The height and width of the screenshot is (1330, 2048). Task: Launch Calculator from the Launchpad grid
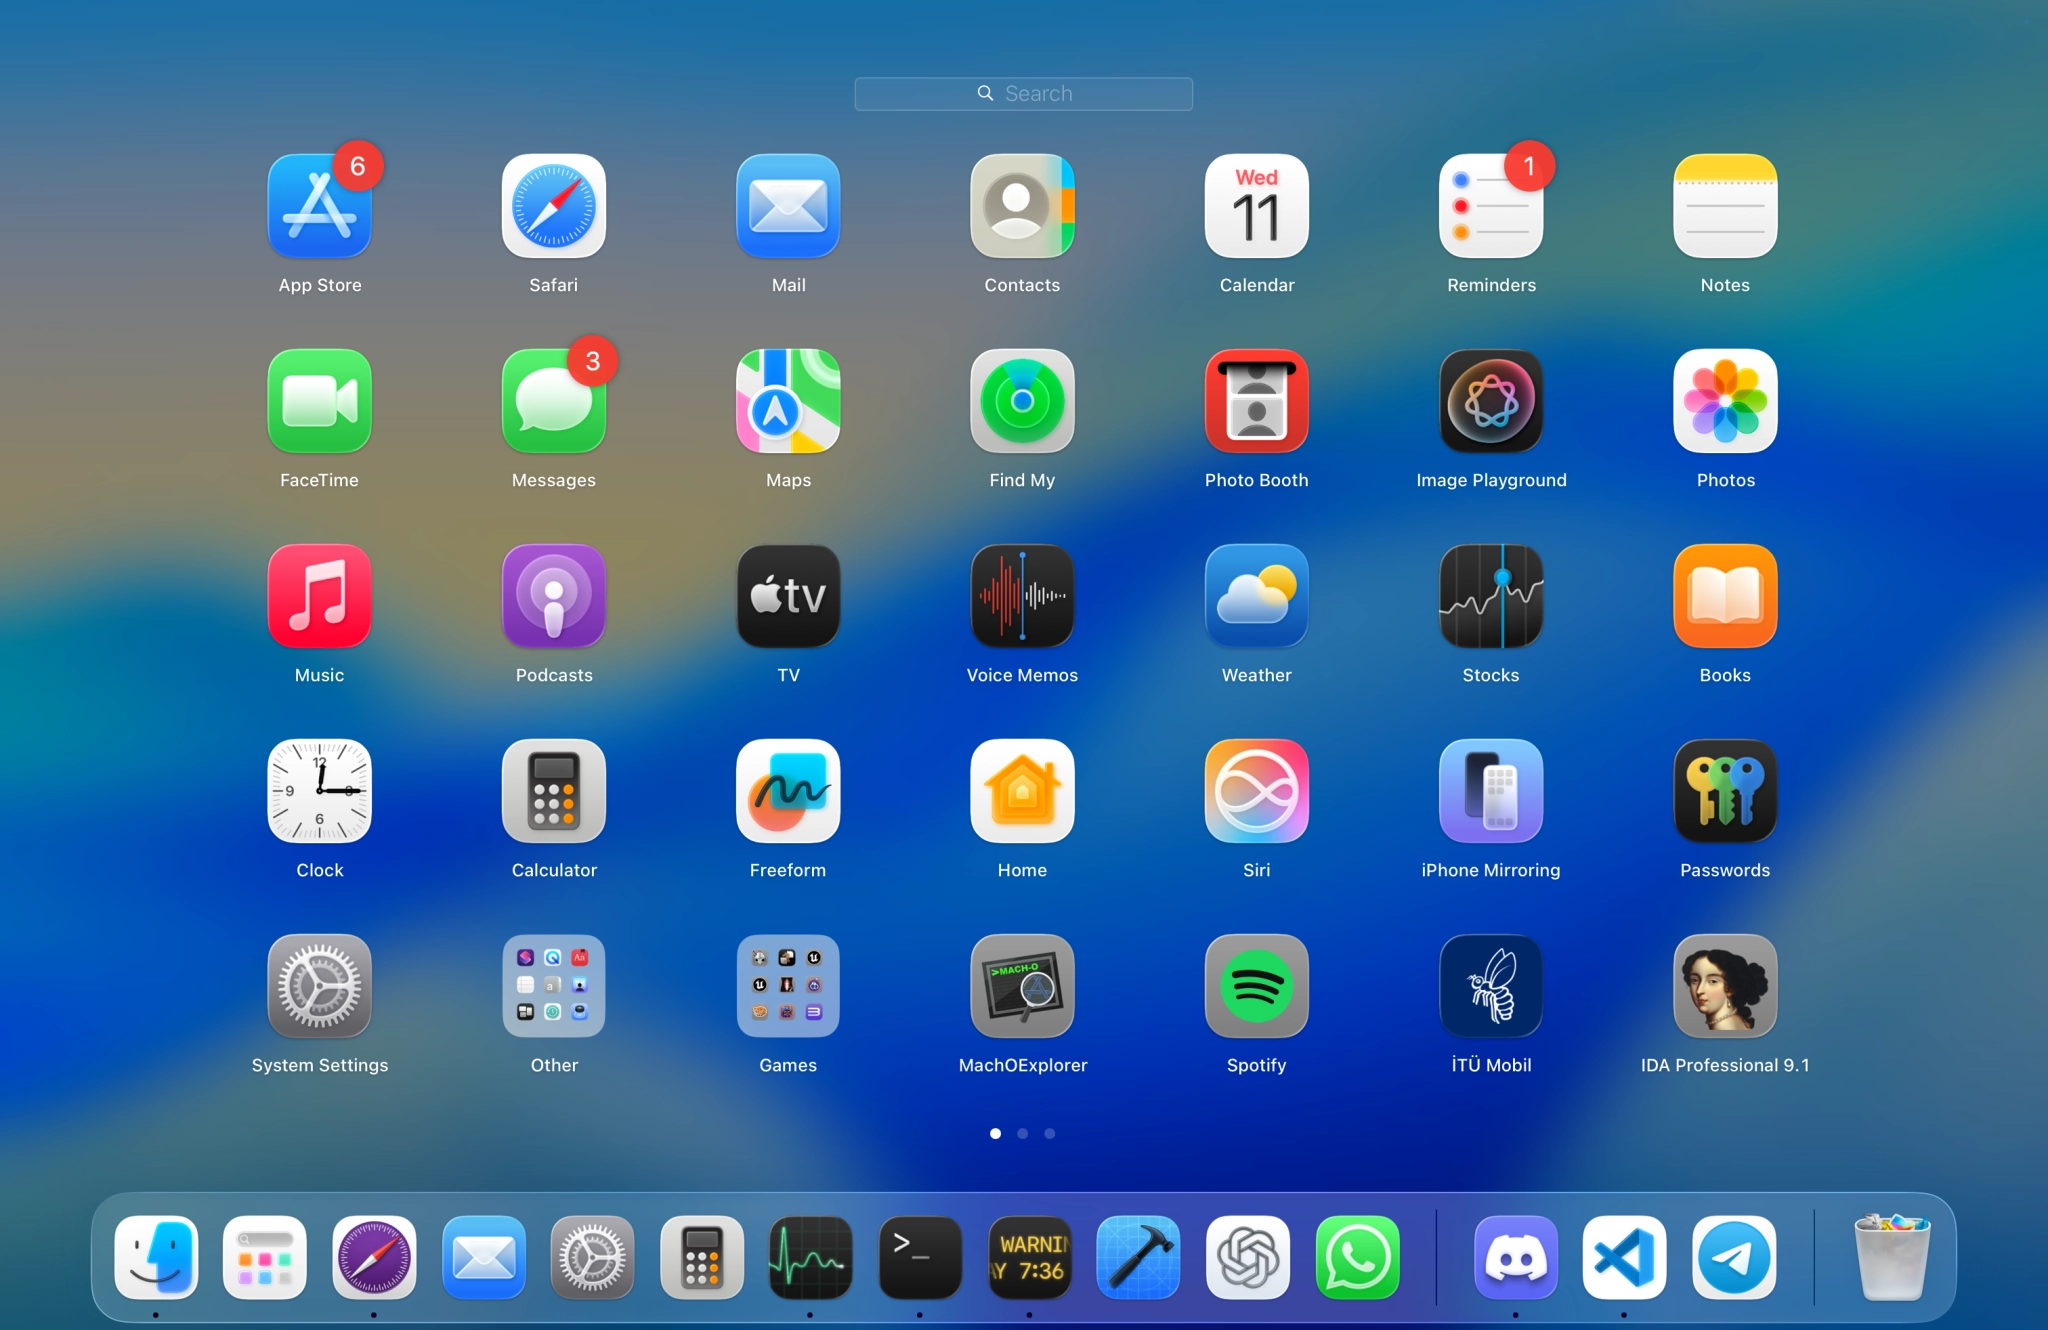click(x=554, y=791)
